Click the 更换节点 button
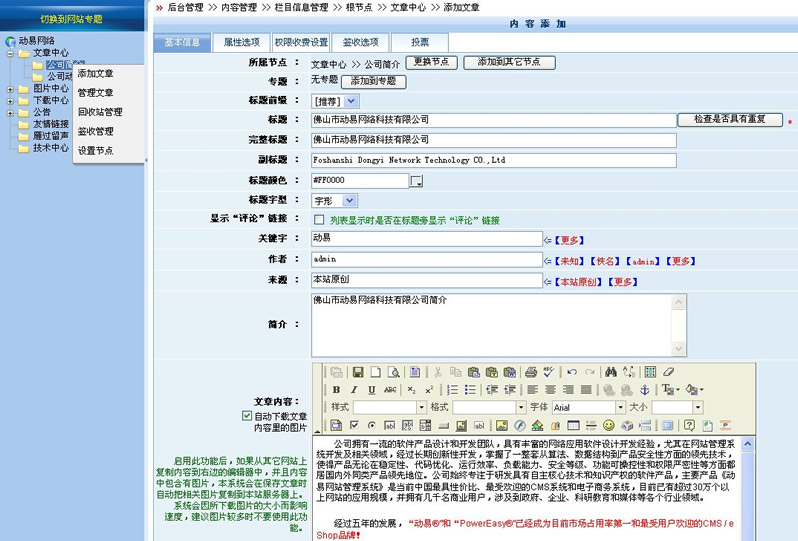798x541 pixels. 432,62
